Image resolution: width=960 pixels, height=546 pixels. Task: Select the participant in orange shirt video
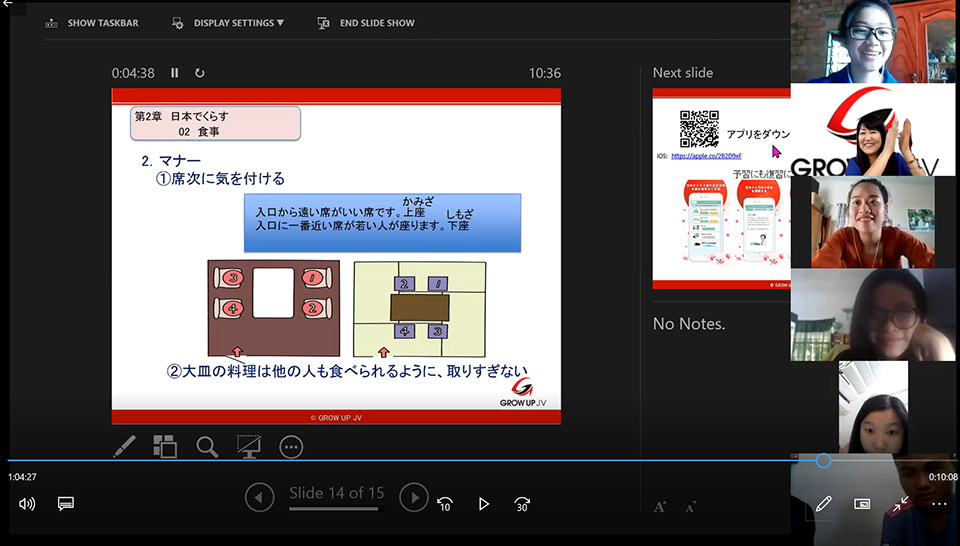pyautogui.click(x=872, y=222)
